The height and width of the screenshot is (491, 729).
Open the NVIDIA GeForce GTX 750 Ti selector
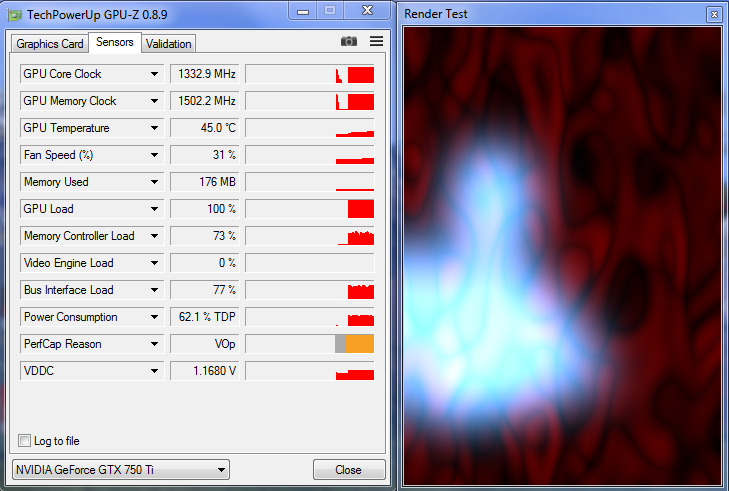[121, 470]
